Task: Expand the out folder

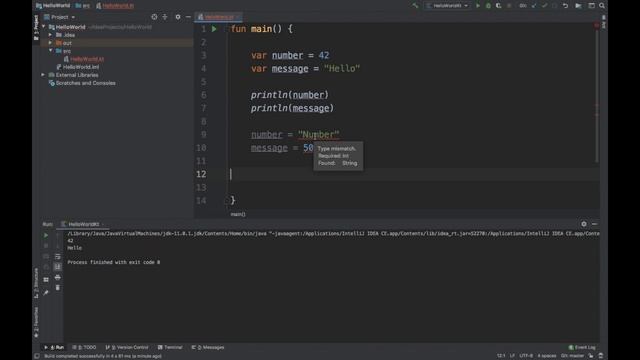Action: click(51, 43)
